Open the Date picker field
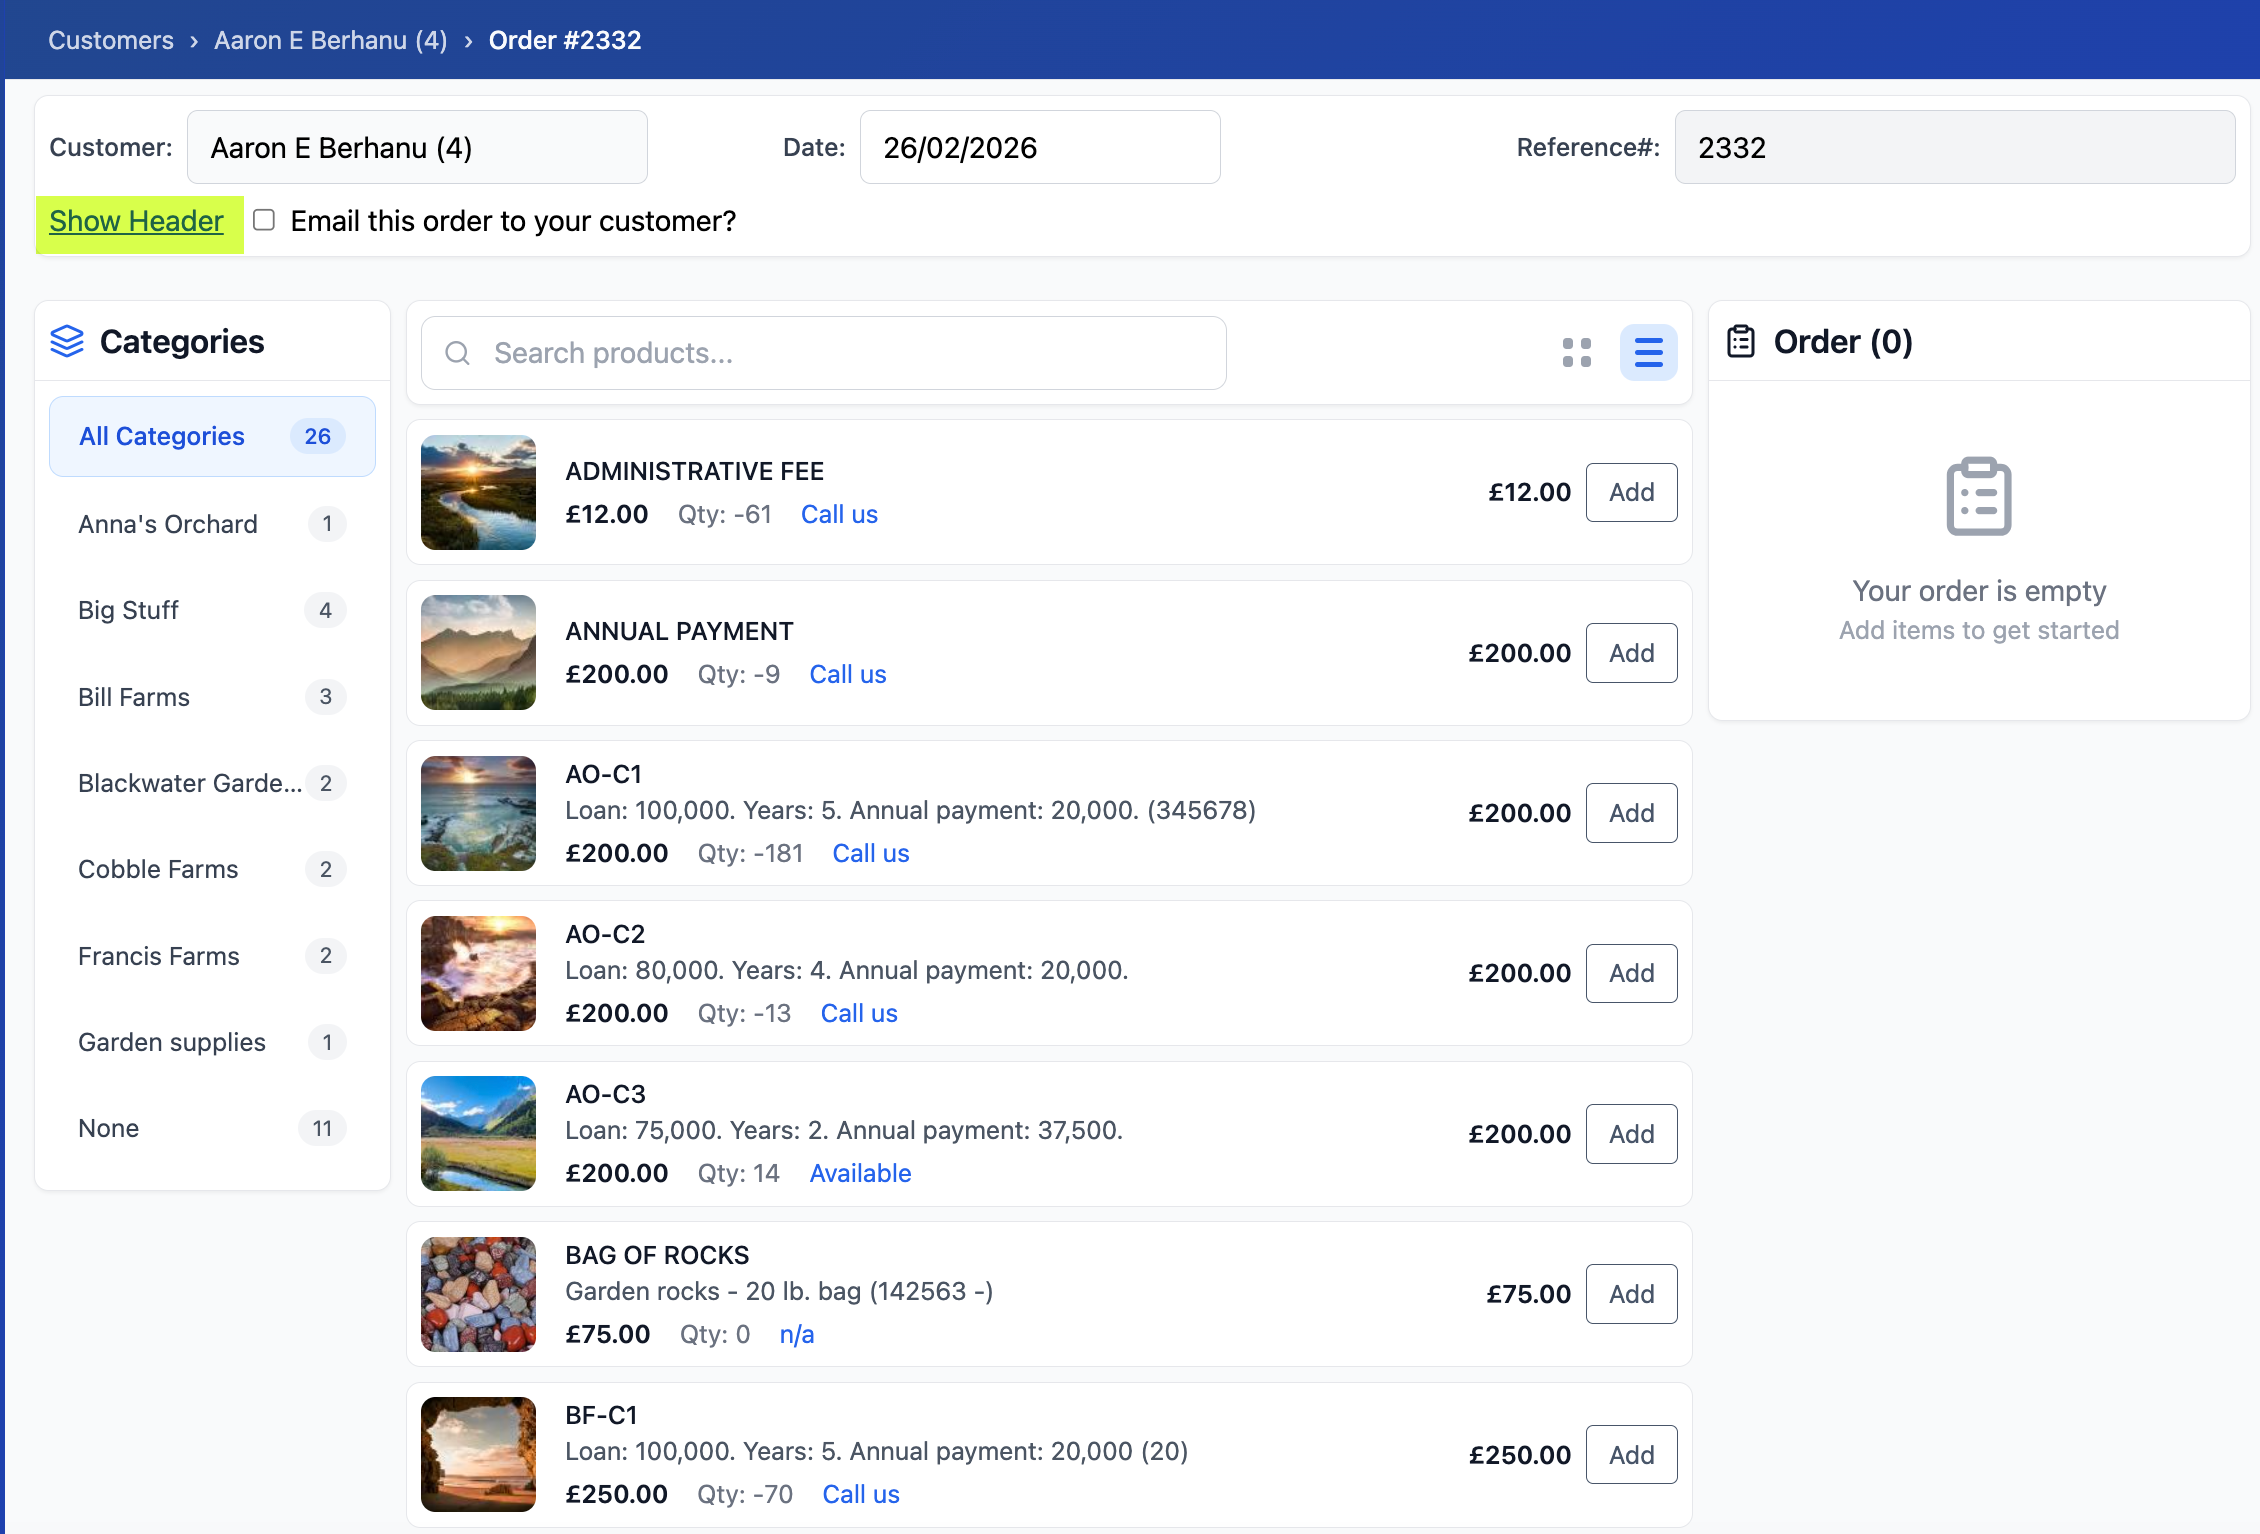Viewport: 2260px width, 1534px height. [1039, 148]
